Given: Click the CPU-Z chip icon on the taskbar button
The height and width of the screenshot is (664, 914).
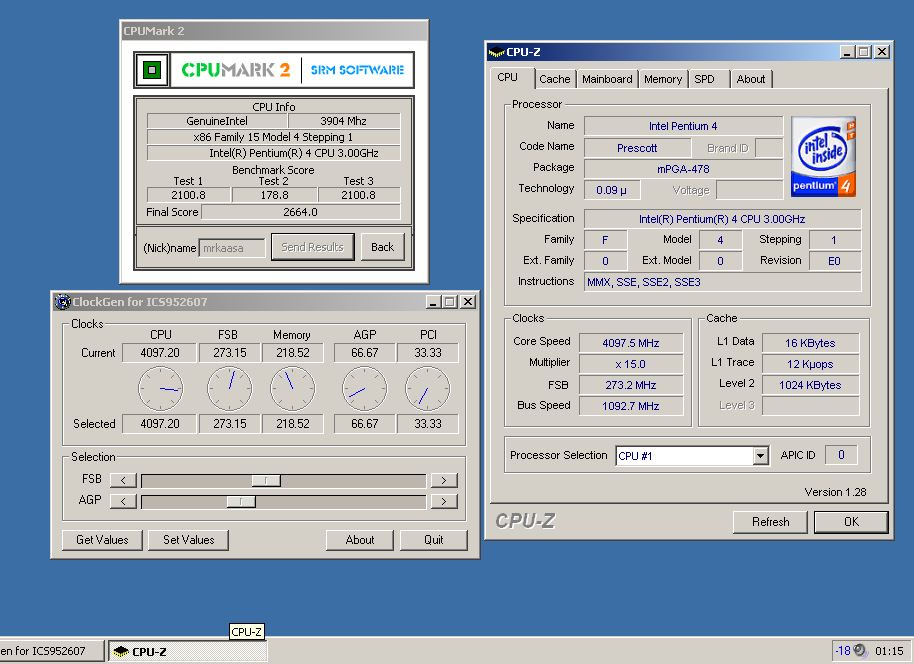Looking at the screenshot, I should (121, 651).
